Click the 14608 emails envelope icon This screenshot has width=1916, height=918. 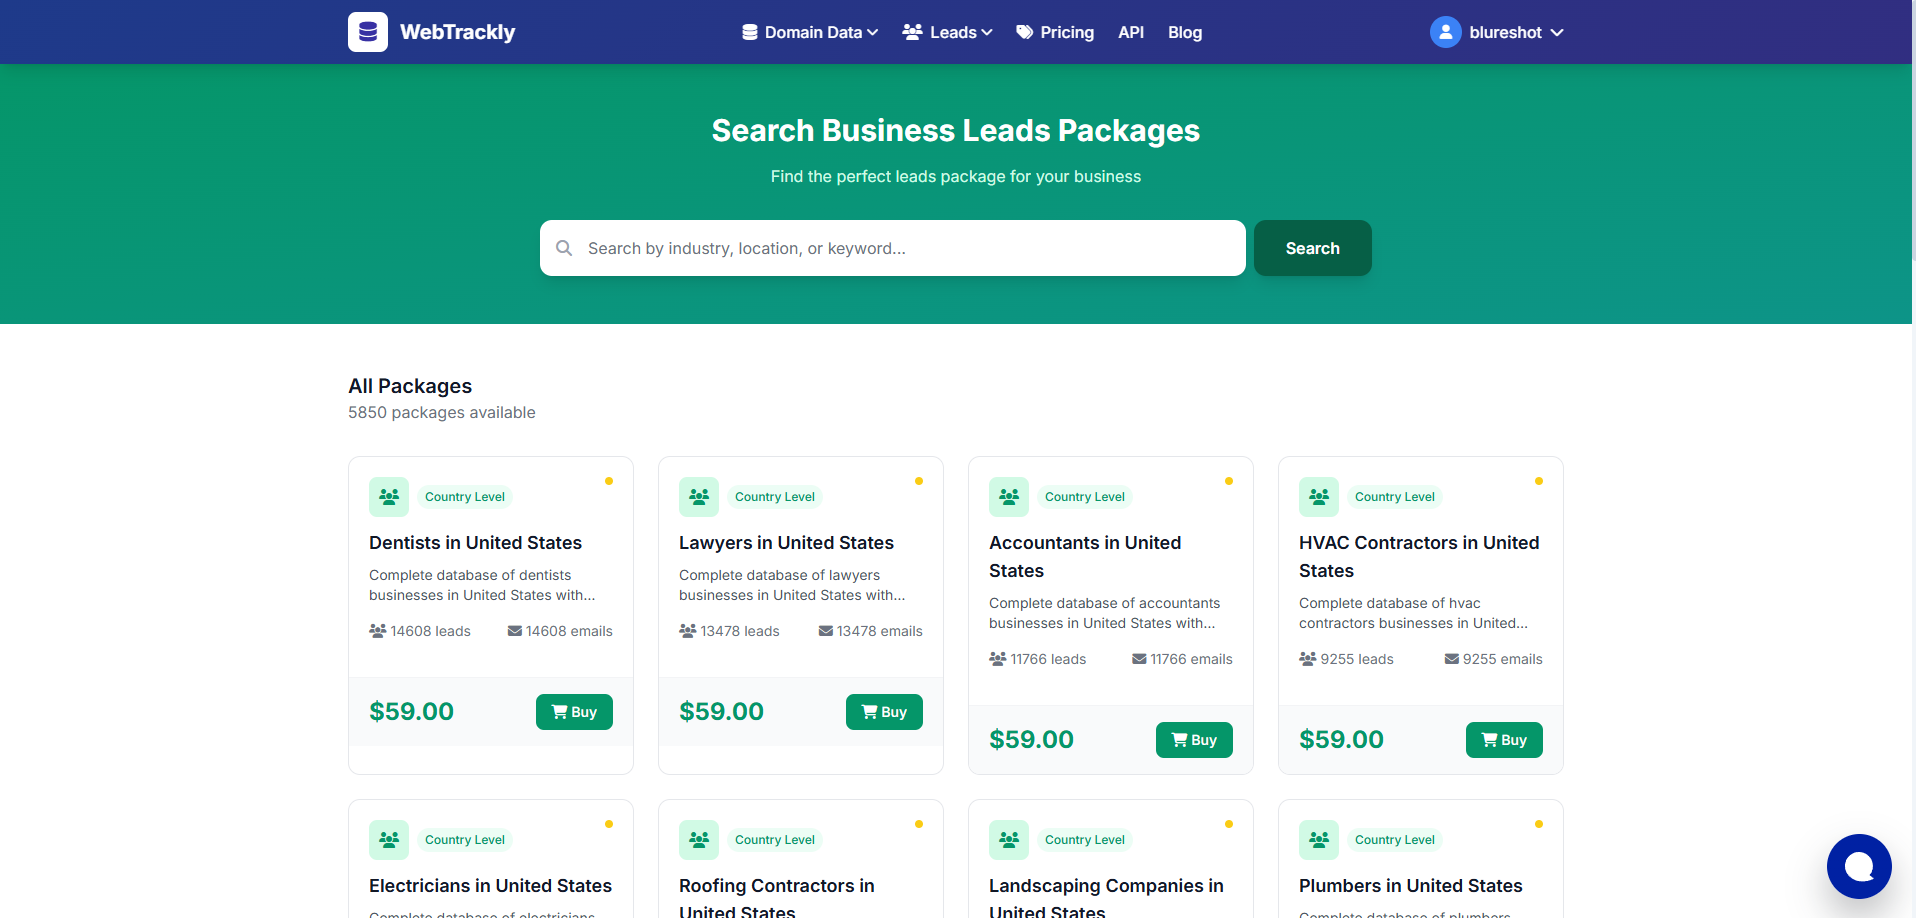pyautogui.click(x=515, y=631)
